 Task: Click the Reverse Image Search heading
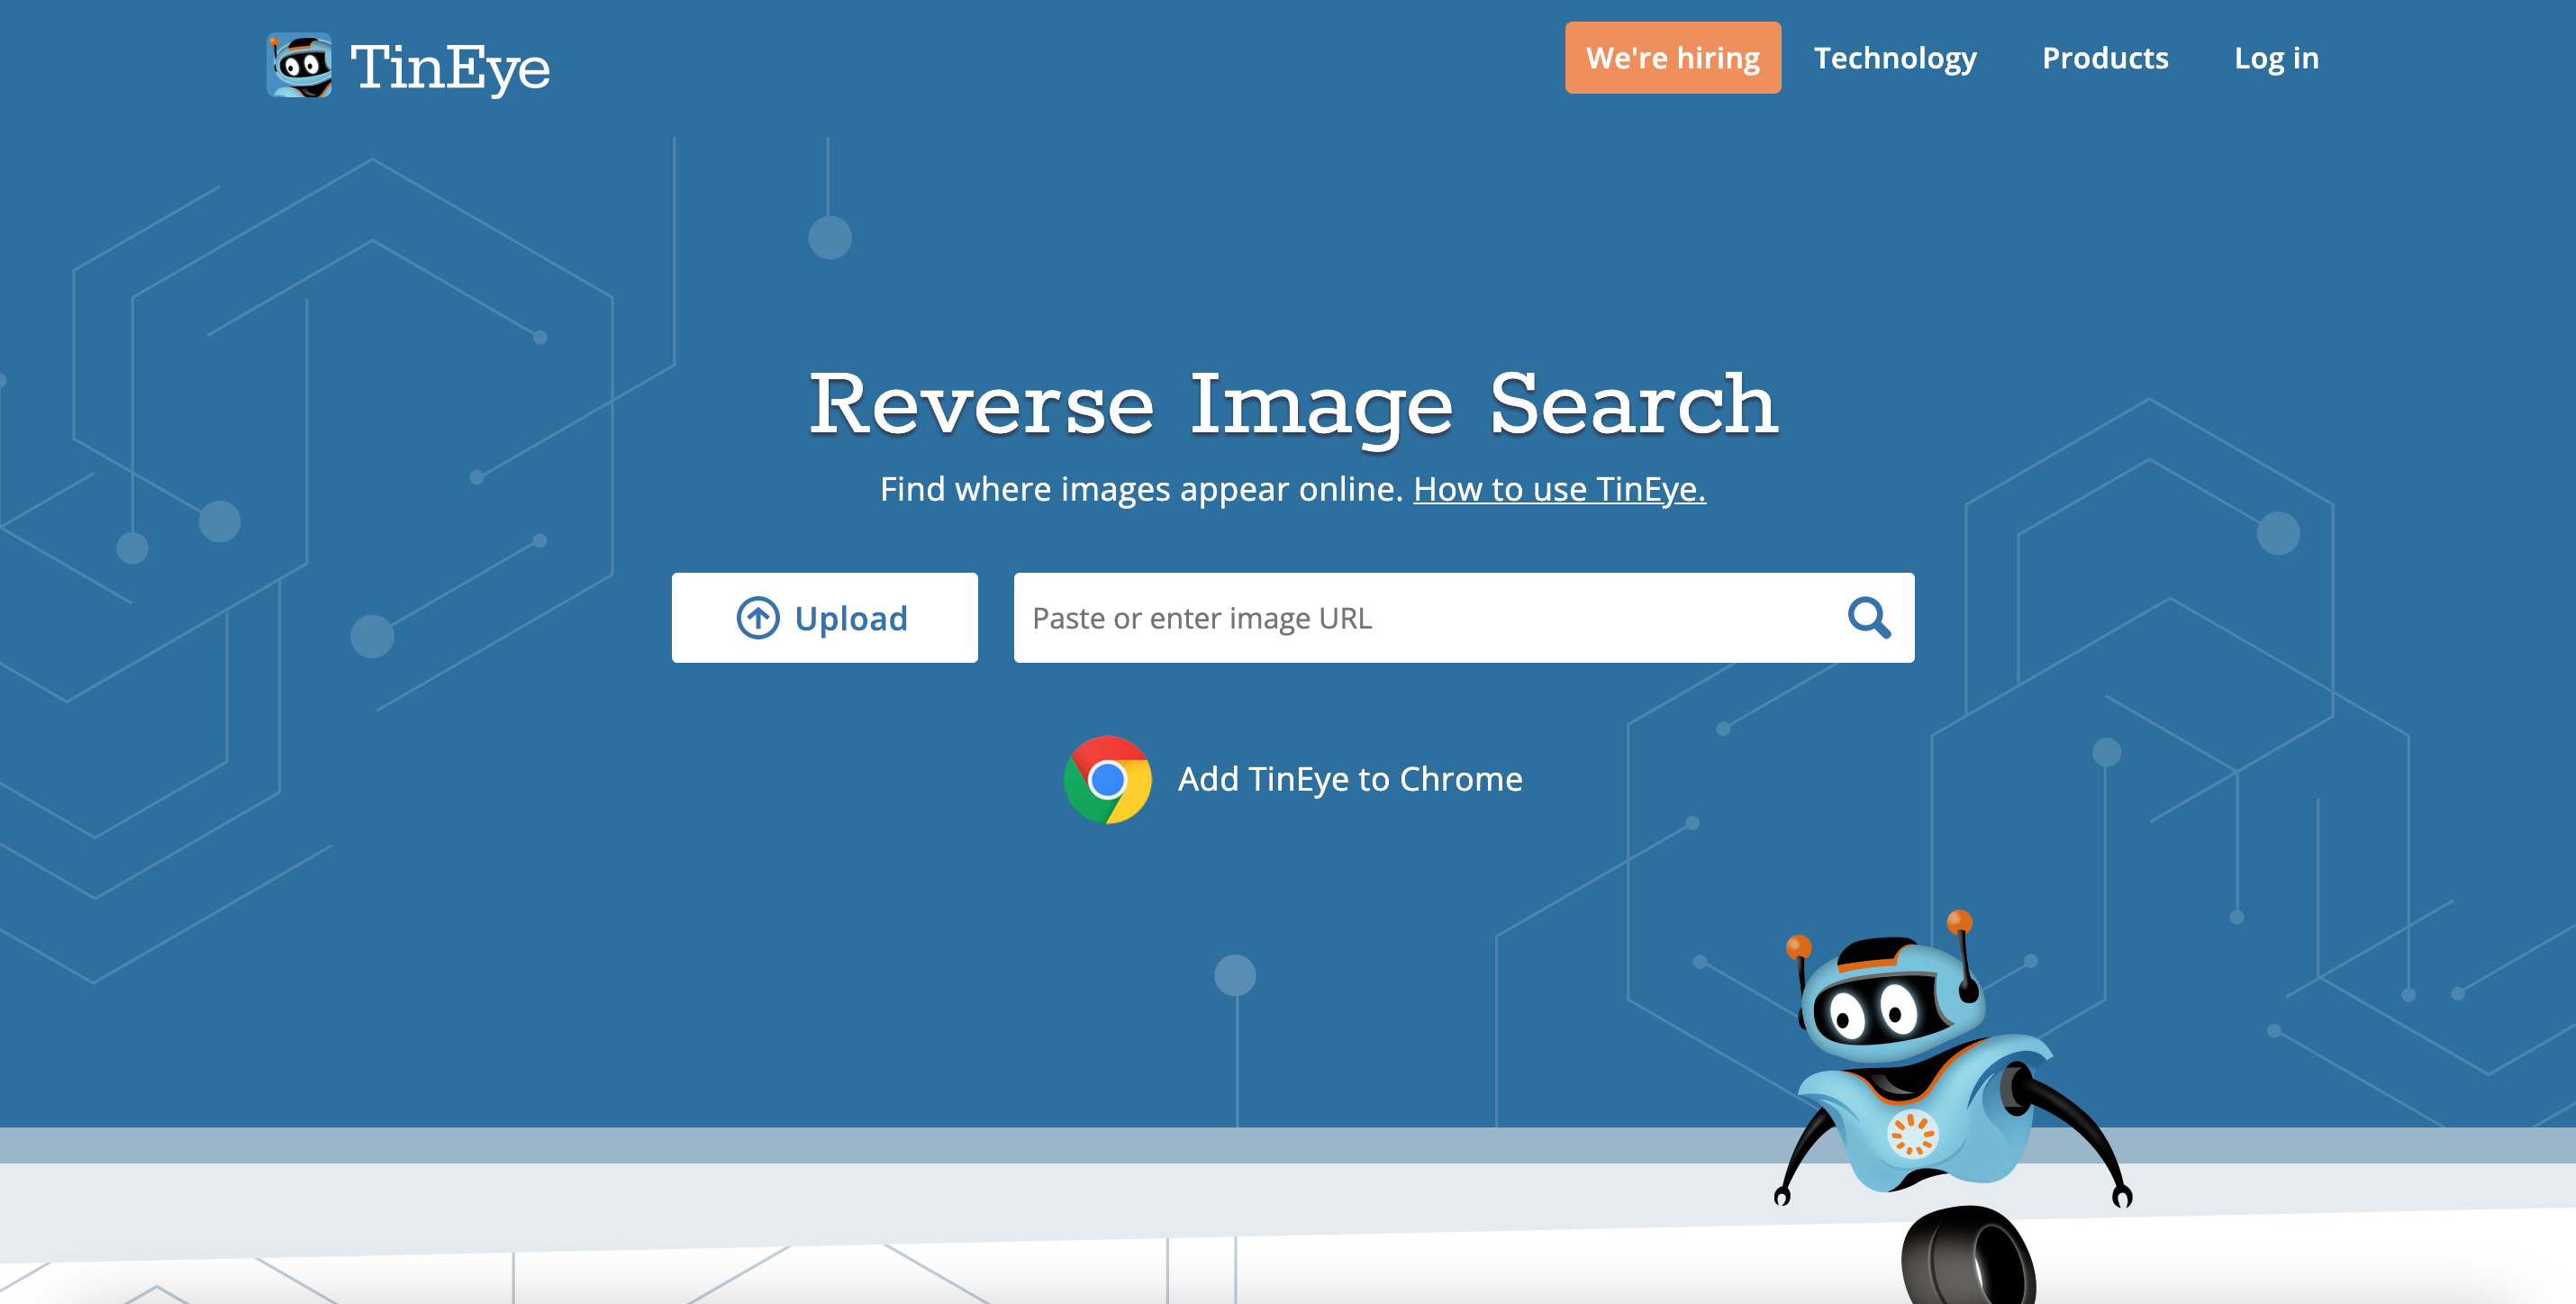pos(1292,404)
